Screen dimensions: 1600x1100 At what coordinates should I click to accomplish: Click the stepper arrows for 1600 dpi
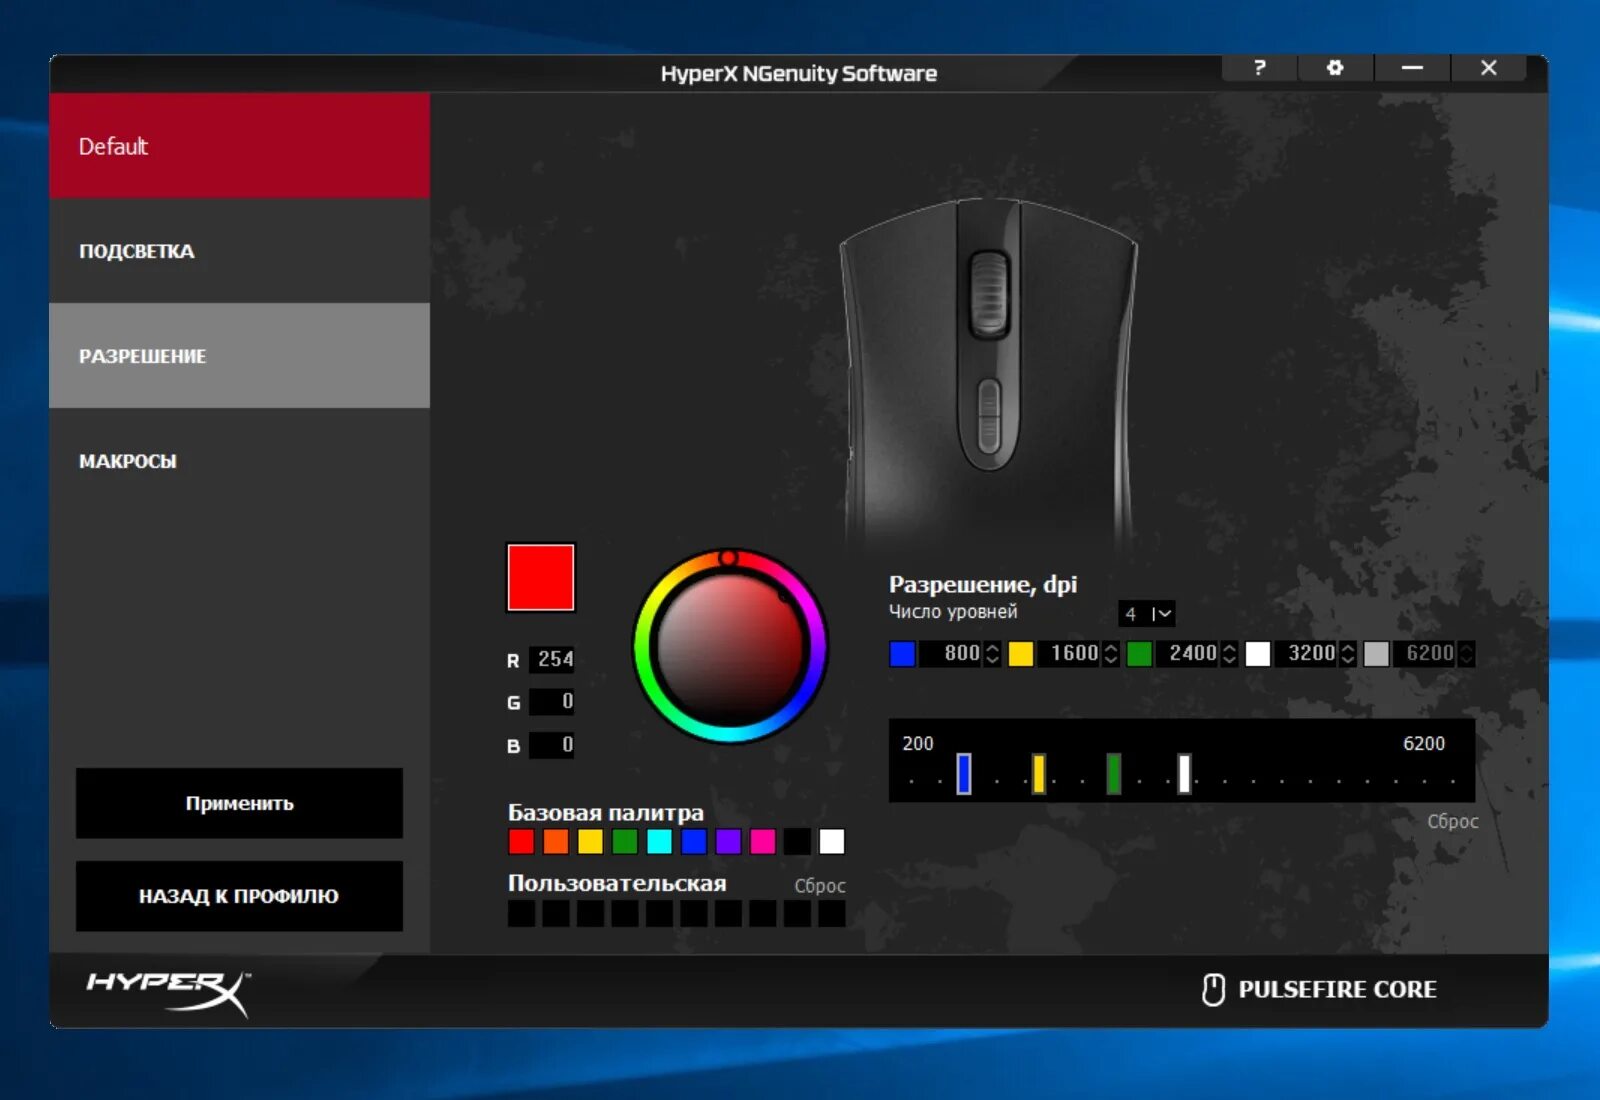click(x=1111, y=654)
